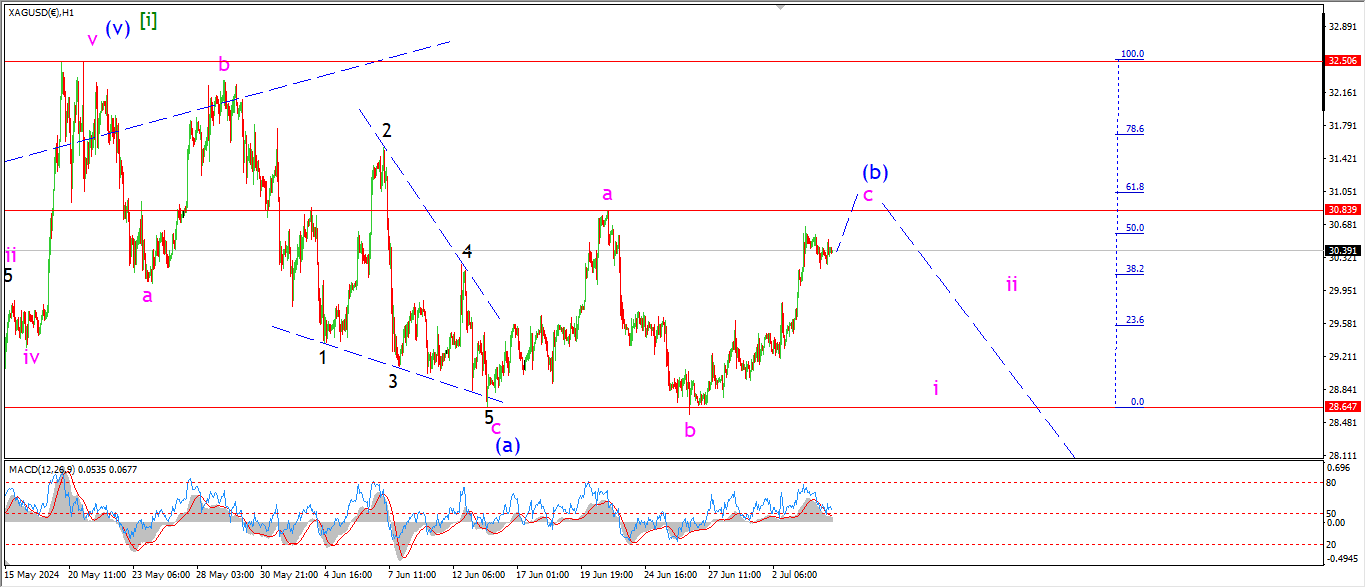Click the black wave label 3
The image size is (1366, 588).
(393, 381)
